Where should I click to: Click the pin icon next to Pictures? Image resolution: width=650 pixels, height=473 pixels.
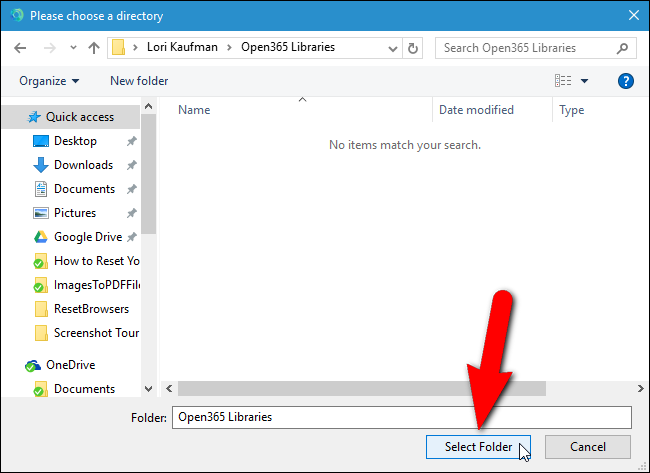(x=131, y=213)
